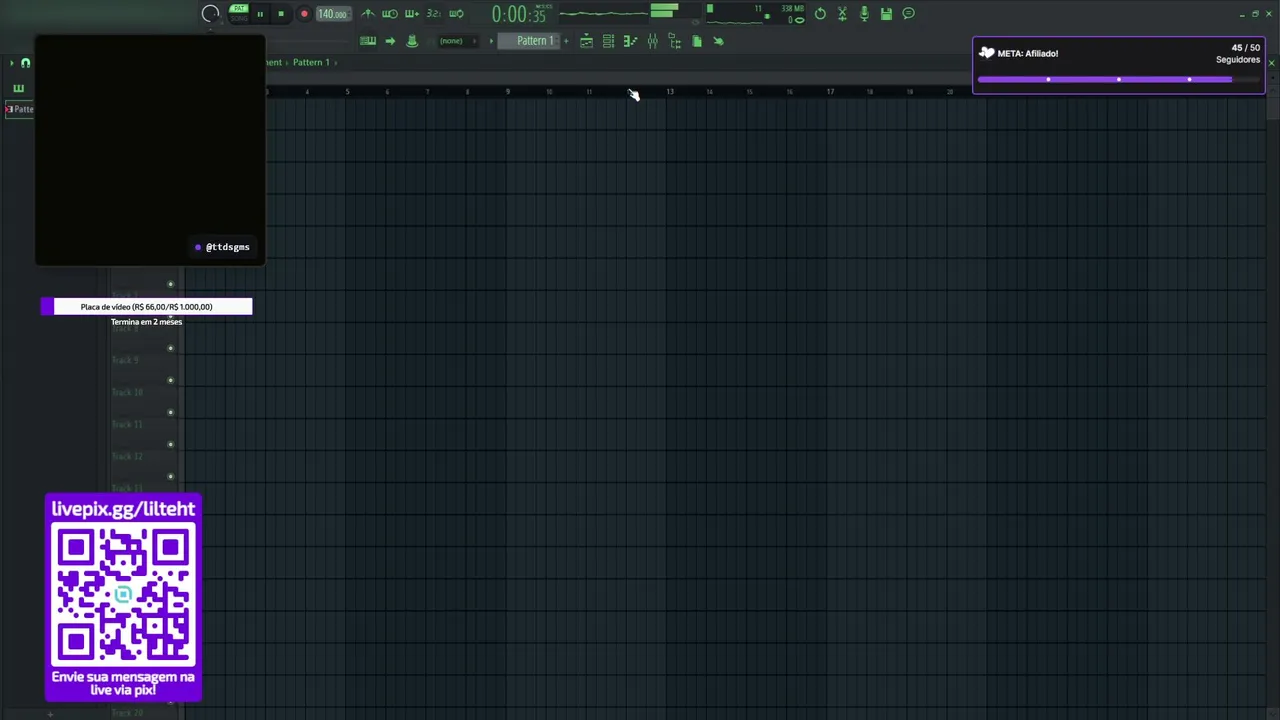Click the audio editor scissors icon
The image size is (1280, 720).
point(842,14)
